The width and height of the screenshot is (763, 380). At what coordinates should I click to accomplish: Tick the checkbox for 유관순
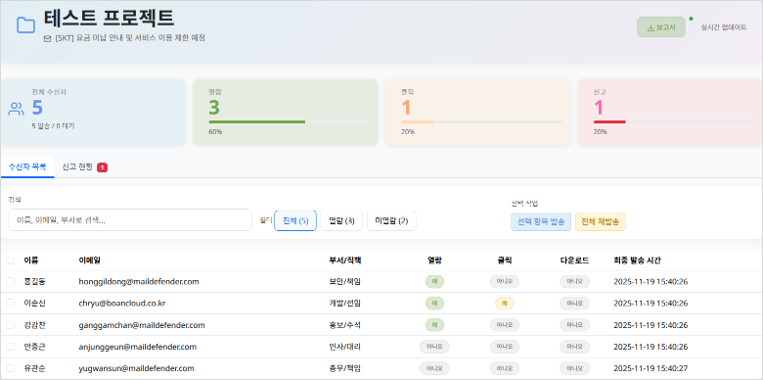tap(10, 368)
